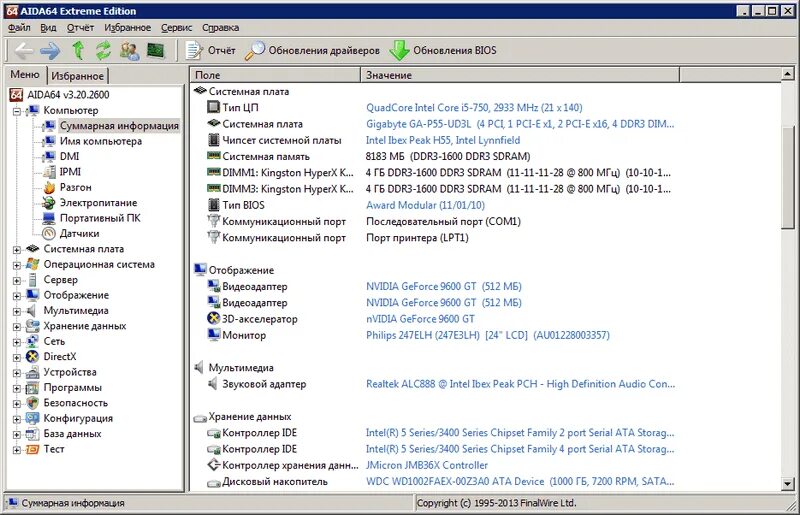Image resolution: width=800 pixels, height=515 pixels.
Task: Open Обновления BIOS toolbar button
Action: point(442,50)
